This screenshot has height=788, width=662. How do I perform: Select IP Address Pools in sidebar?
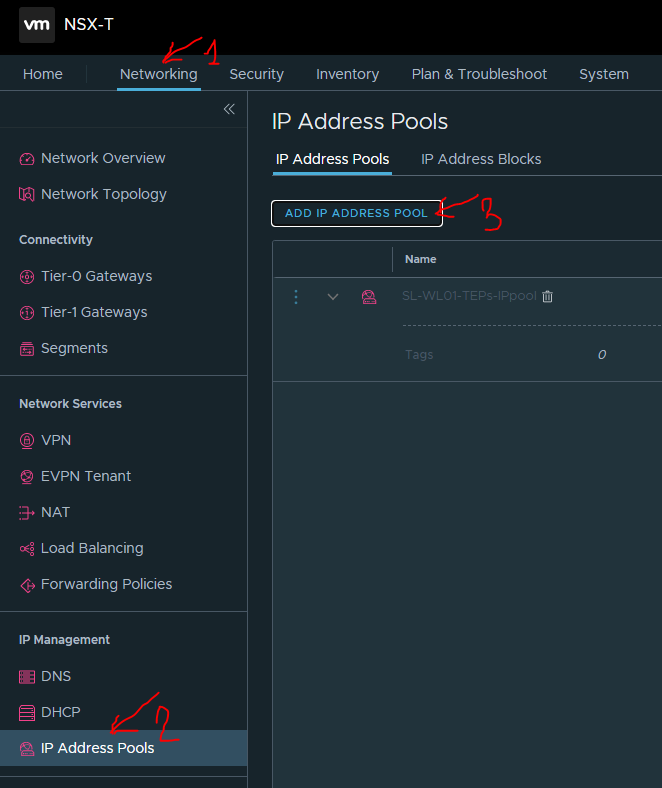point(123,748)
